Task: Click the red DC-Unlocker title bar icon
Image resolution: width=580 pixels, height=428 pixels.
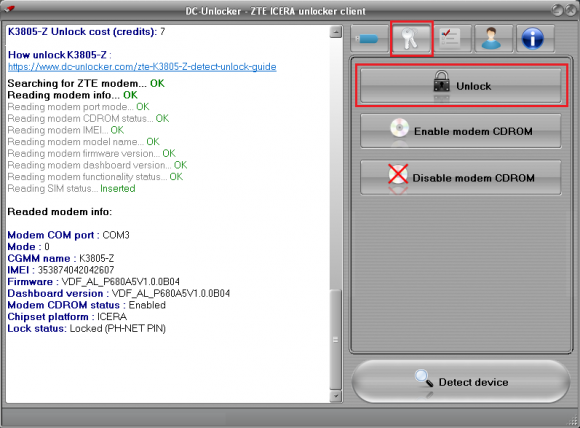Action: [9, 8]
